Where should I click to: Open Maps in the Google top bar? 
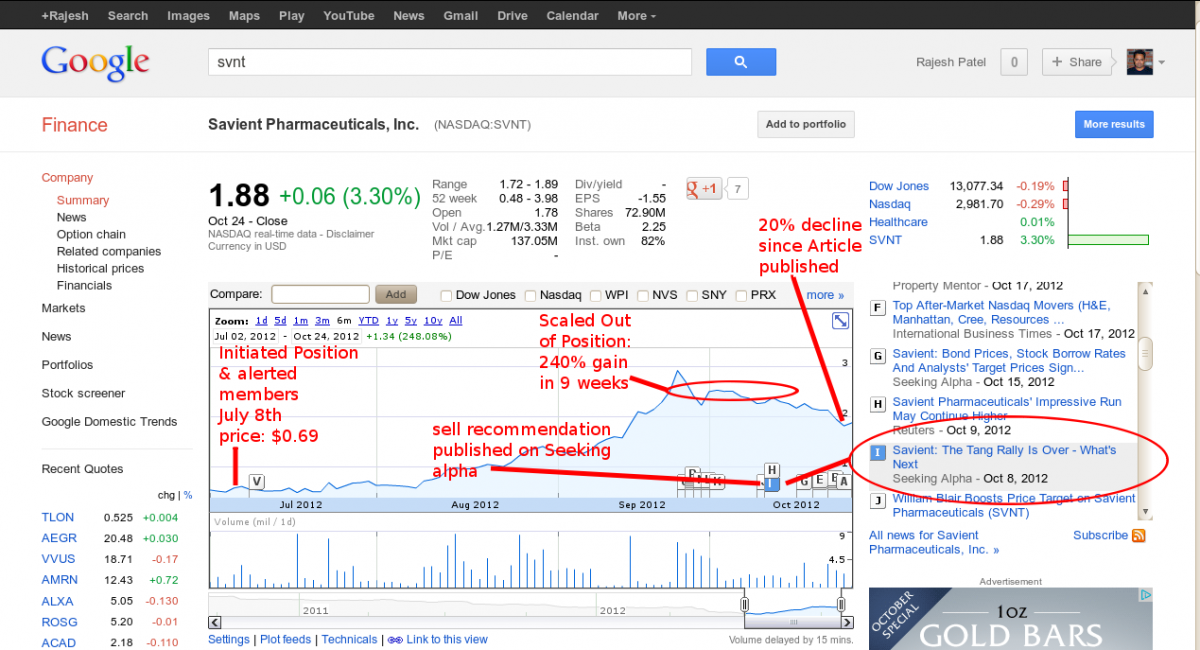(244, 15)
